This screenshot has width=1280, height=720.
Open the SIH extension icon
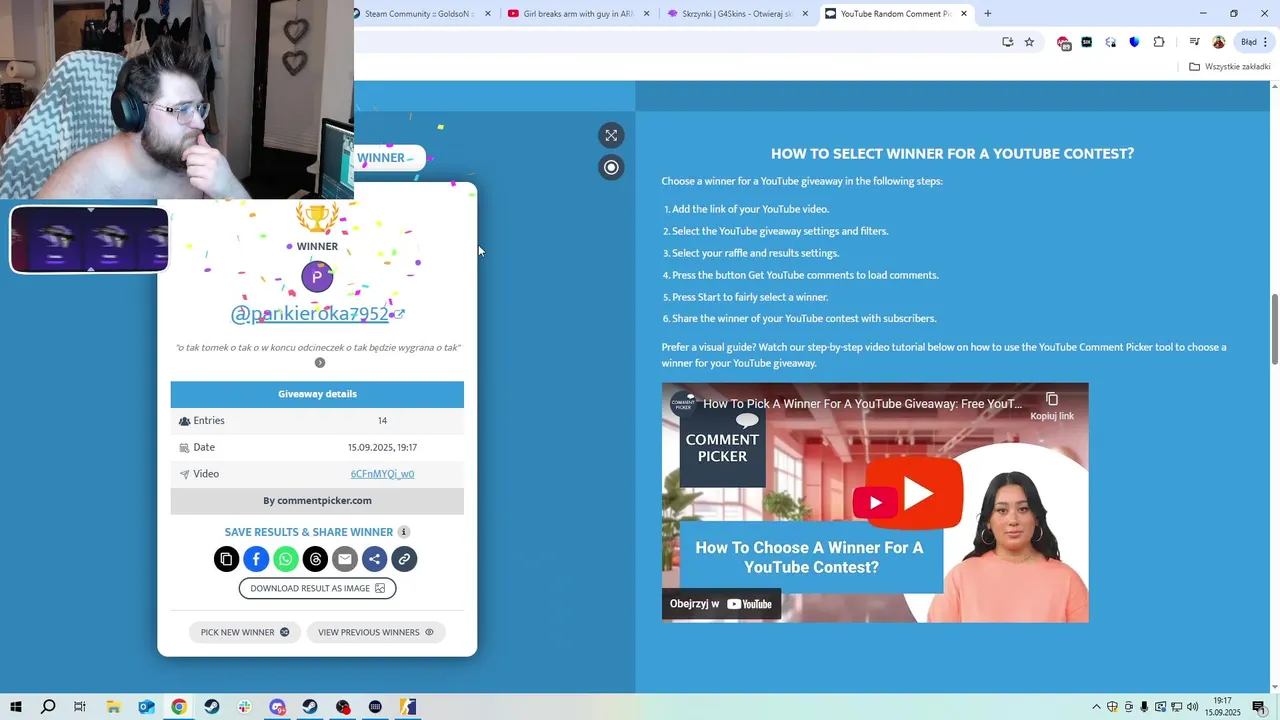coord(1086,42)
